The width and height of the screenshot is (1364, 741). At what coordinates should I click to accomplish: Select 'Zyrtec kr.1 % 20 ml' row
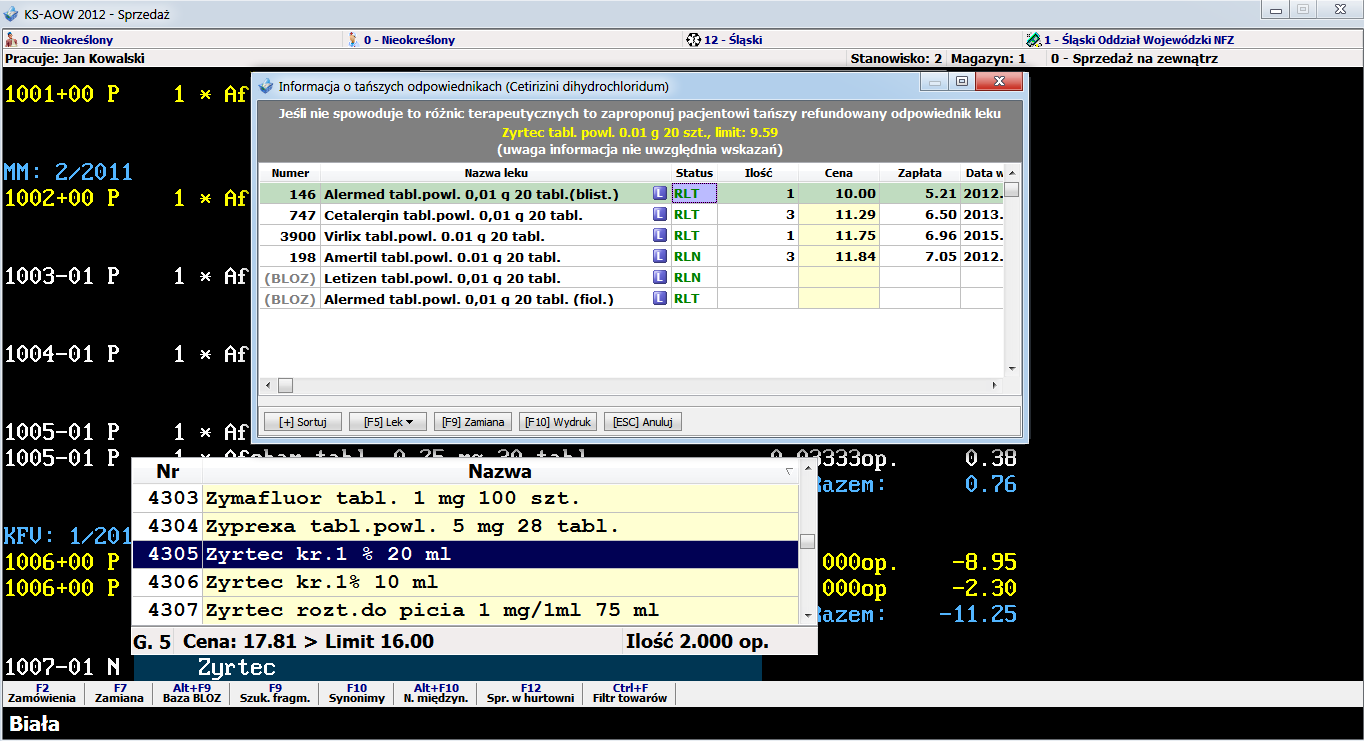click(465, 554)
